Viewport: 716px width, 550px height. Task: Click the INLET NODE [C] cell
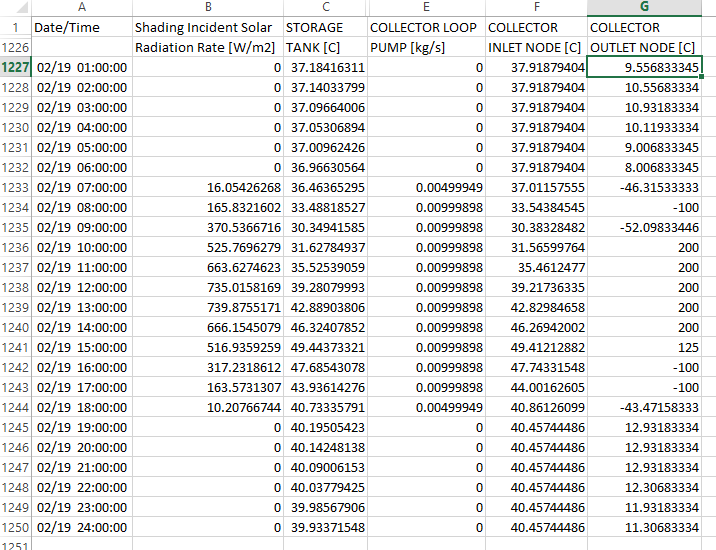(537, 48)
